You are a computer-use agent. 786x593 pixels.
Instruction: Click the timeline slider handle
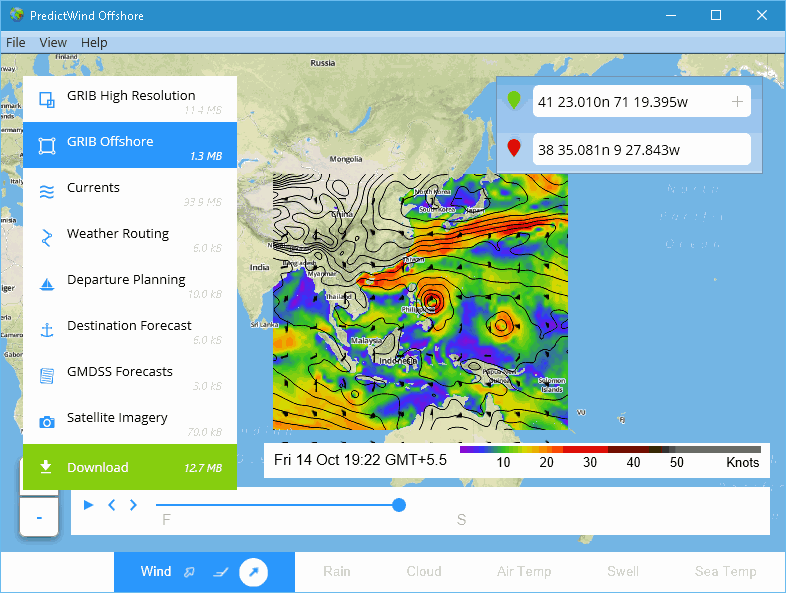(399, 505)
